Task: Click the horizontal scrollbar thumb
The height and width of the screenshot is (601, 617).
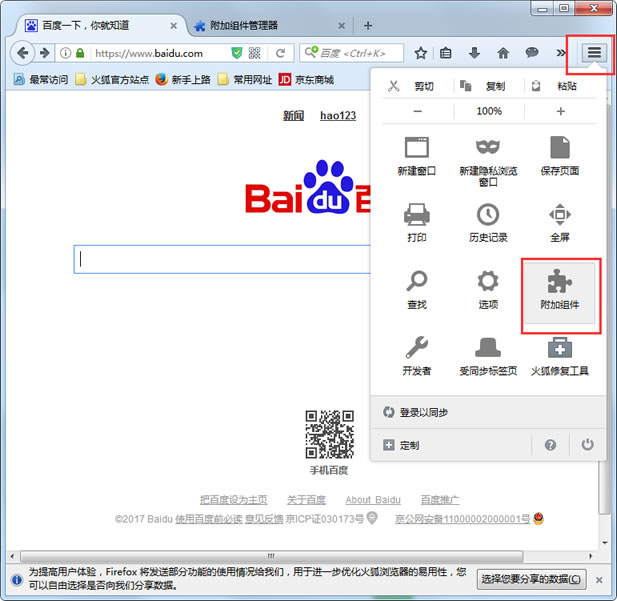Action: [x=271, y=556]
